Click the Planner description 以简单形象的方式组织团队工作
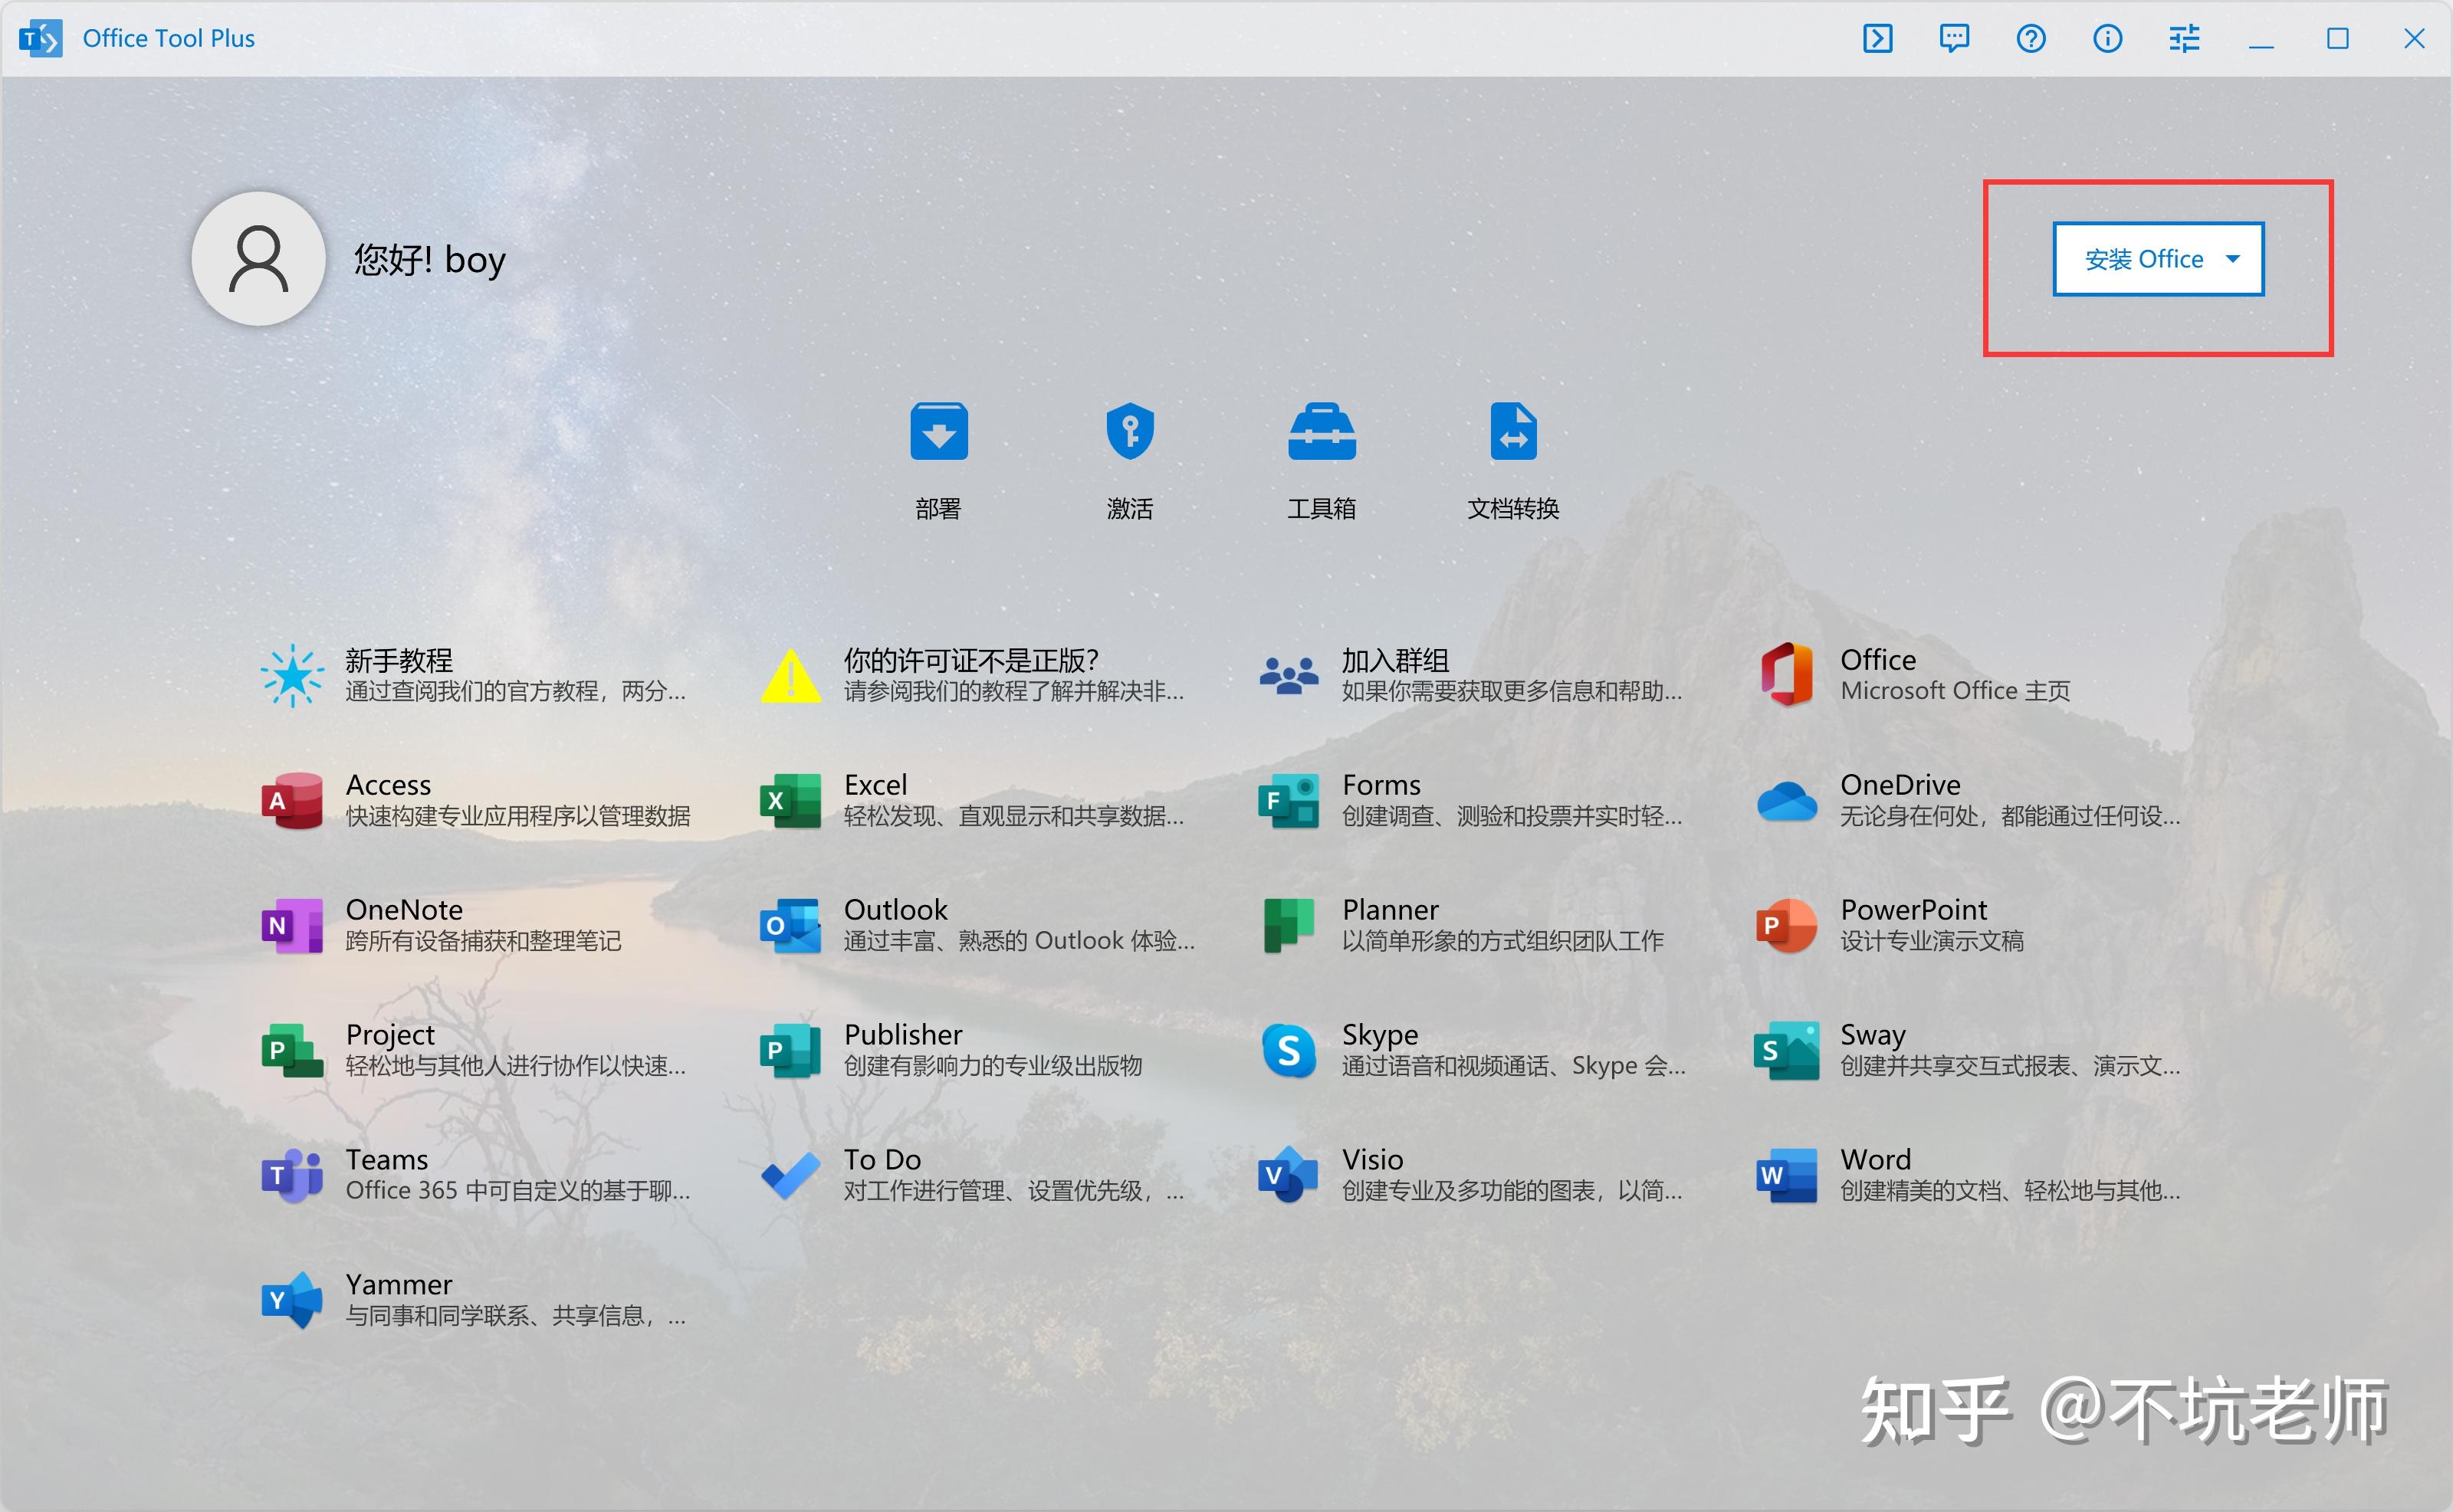The height and width of the screenshot is (1512, 2453). (x=1503, y=941)
